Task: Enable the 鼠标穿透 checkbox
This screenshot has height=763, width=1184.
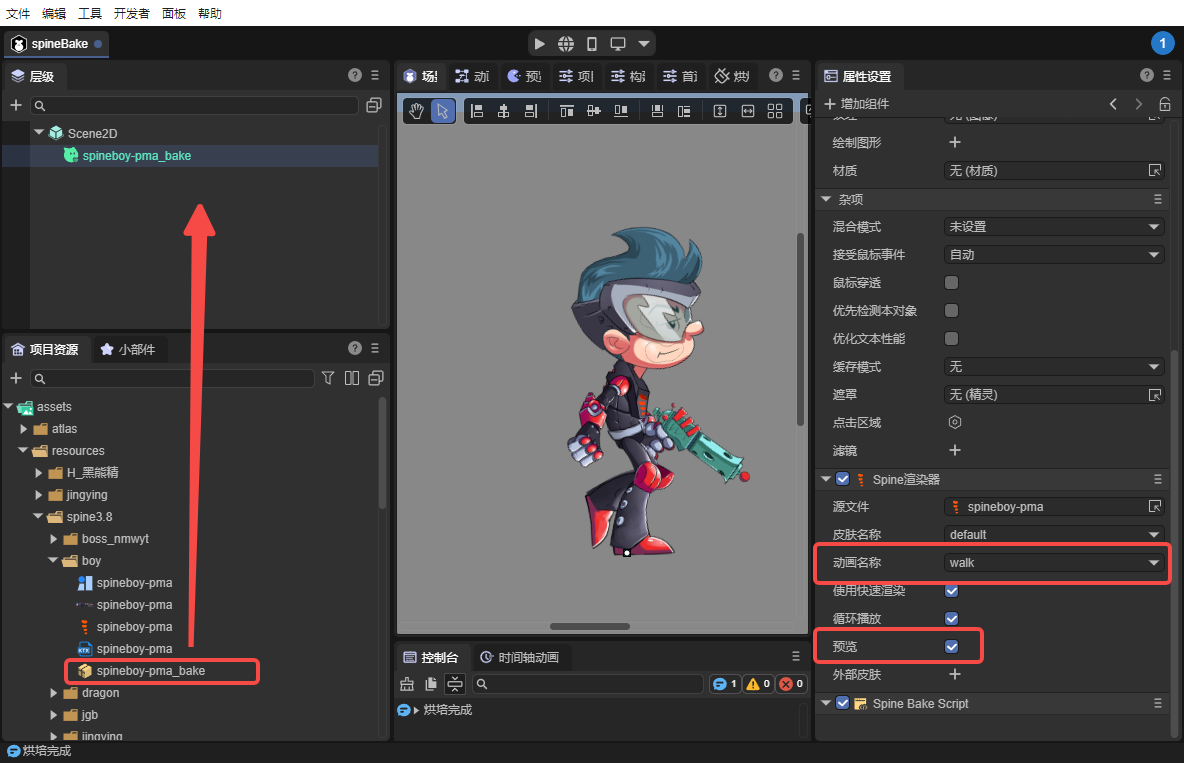Action: 952,283
